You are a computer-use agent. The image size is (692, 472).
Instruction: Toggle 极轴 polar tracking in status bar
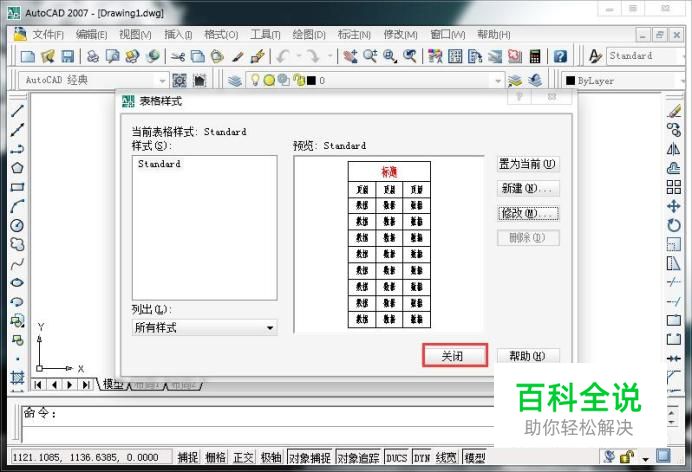coord(271,457)
